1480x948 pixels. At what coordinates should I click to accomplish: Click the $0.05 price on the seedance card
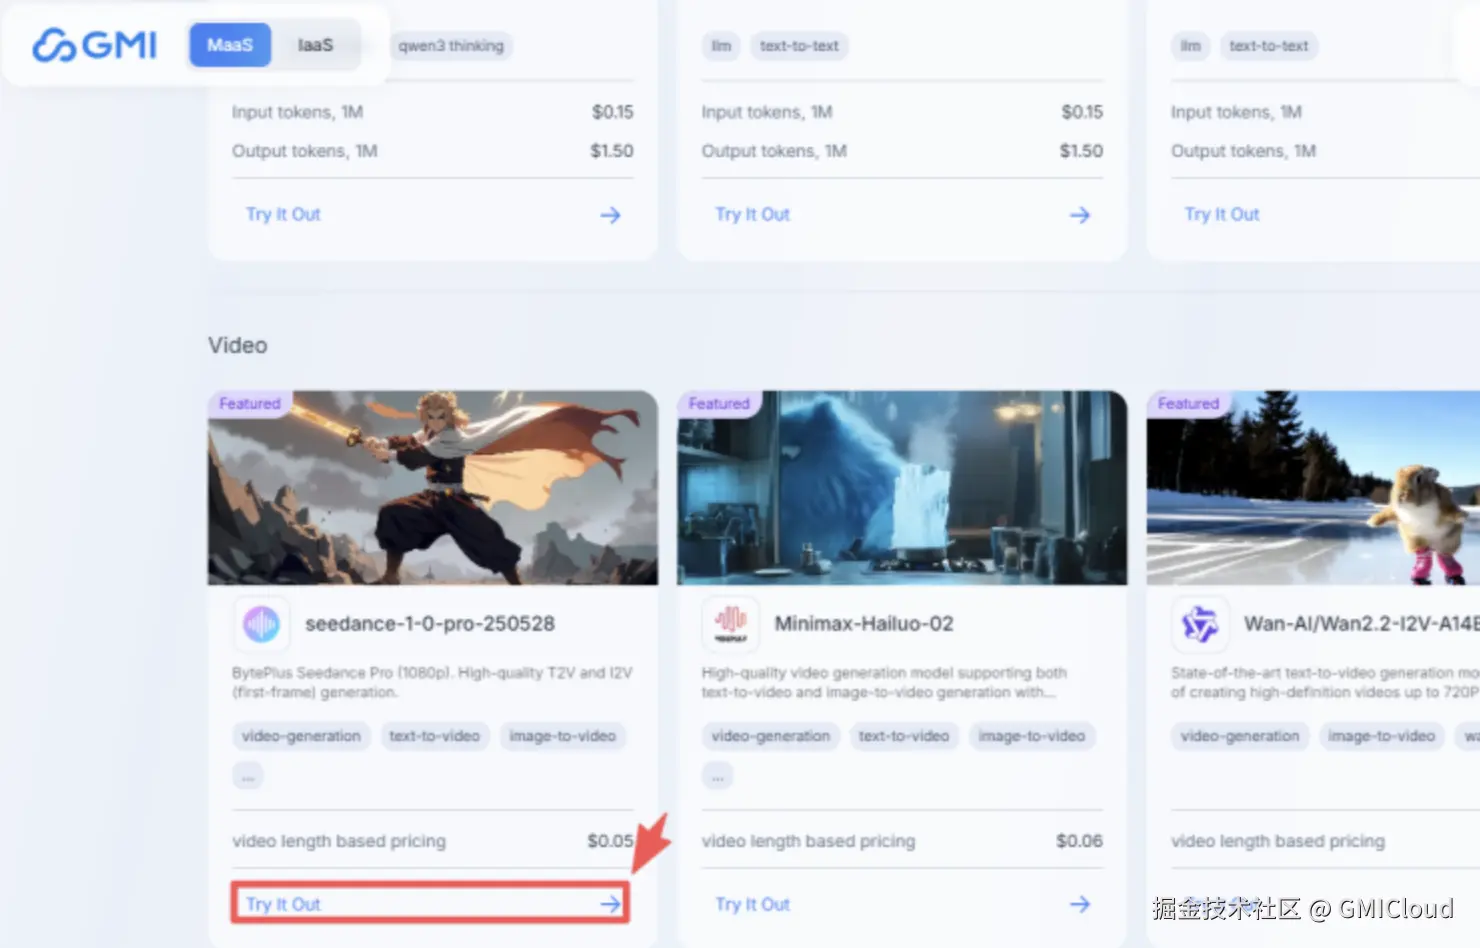(610, 841)
